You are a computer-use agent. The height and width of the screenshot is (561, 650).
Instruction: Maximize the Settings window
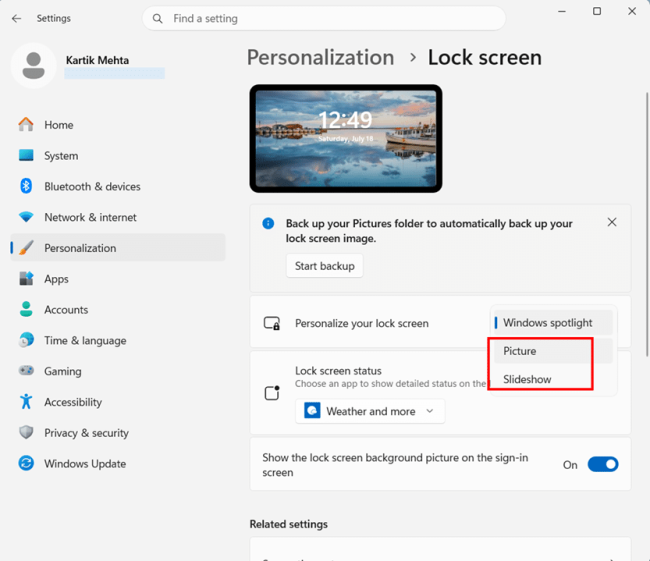[x=597, y=11]
